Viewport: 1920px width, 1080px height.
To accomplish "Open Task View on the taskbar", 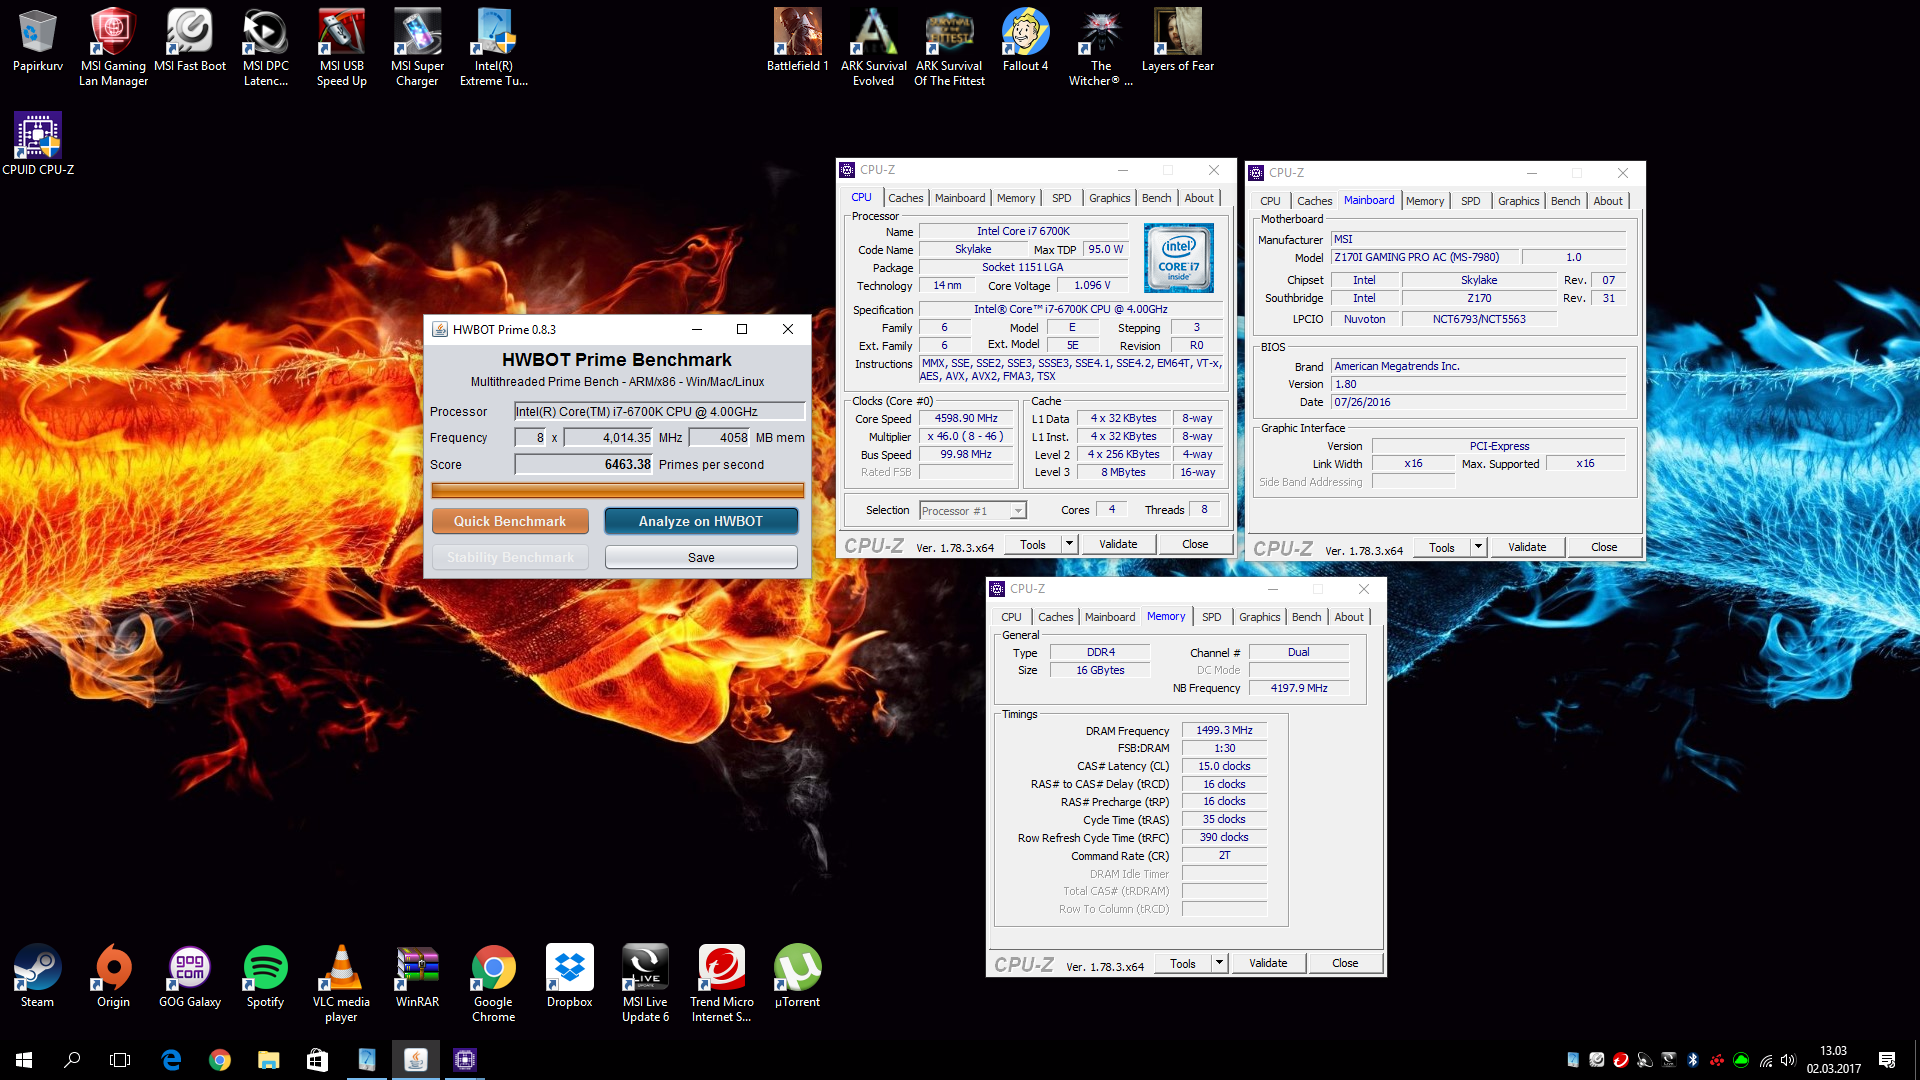I will pyautogui.click(x=120, y=1060).
